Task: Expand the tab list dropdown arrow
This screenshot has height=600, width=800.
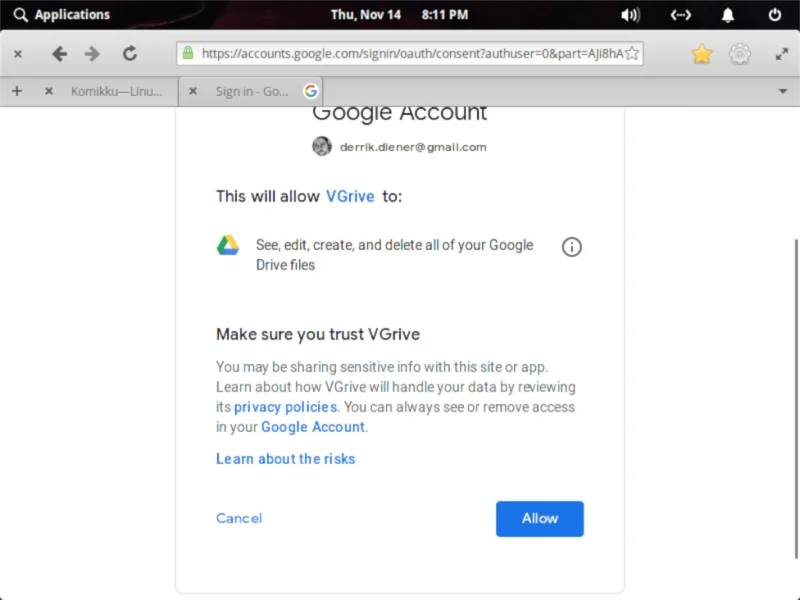Action: click(783, 91)
